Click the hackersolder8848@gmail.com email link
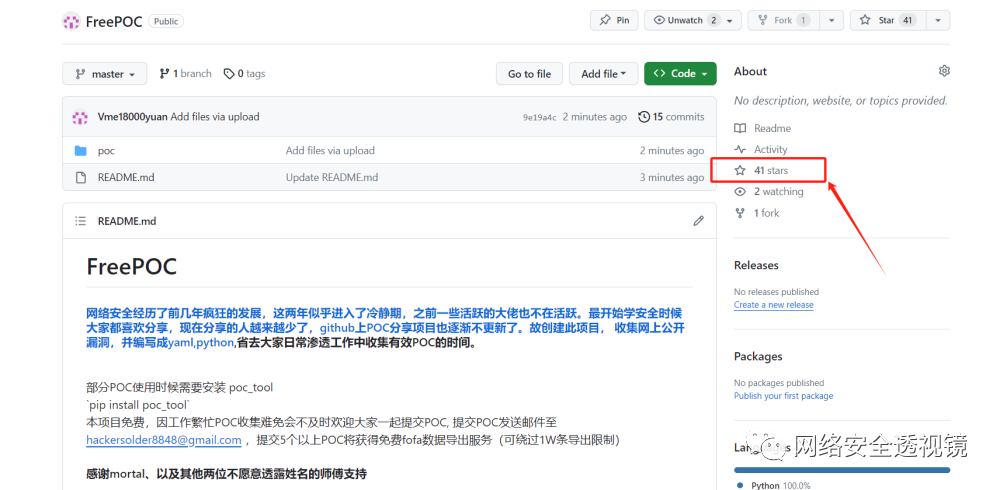 coord(164,440)
